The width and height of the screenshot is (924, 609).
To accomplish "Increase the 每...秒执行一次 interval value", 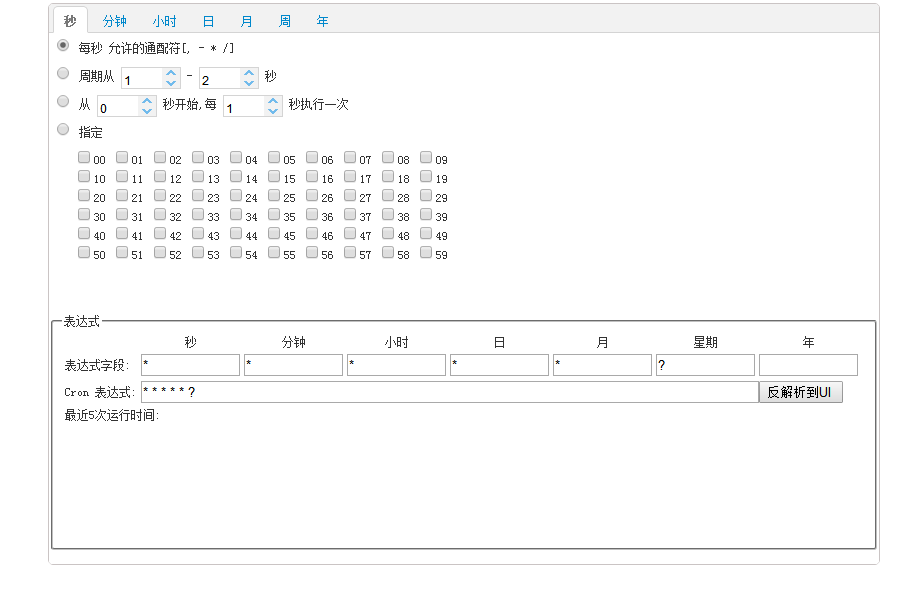I will [x=273, y=101].
